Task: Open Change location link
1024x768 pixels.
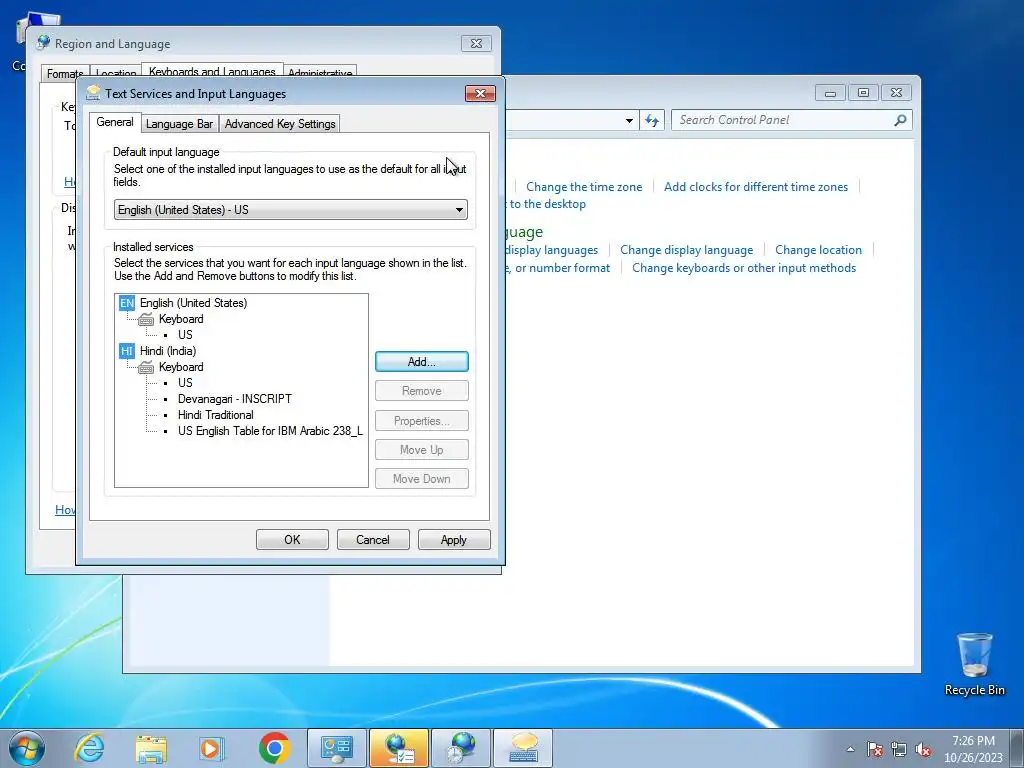Action: tap(818, 250)
